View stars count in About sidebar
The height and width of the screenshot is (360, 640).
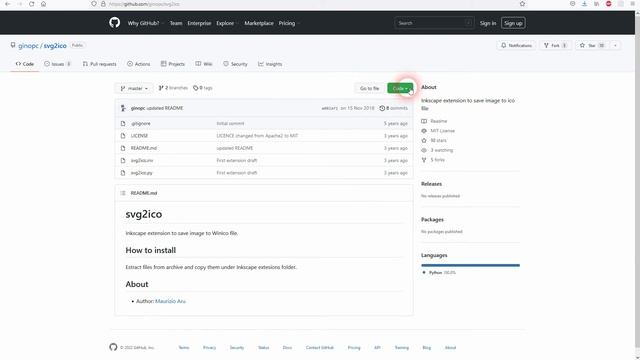point(434,140)
